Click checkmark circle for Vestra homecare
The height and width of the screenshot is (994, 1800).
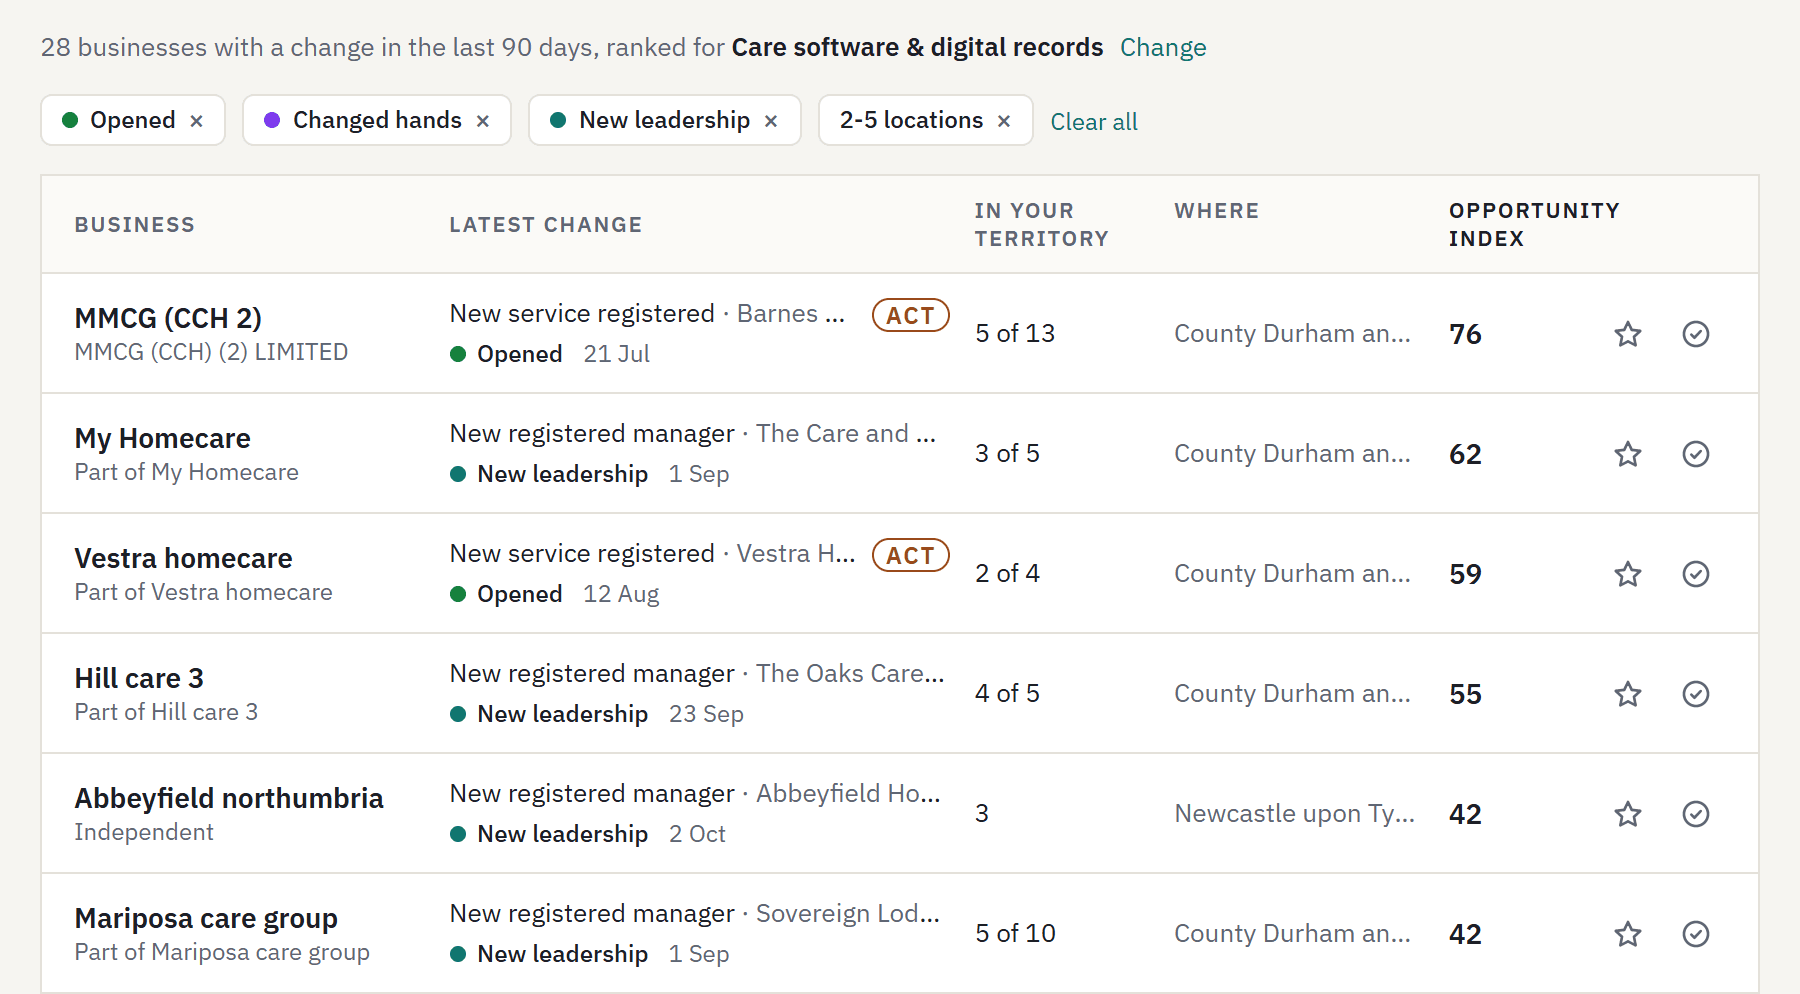(1696, 574)
